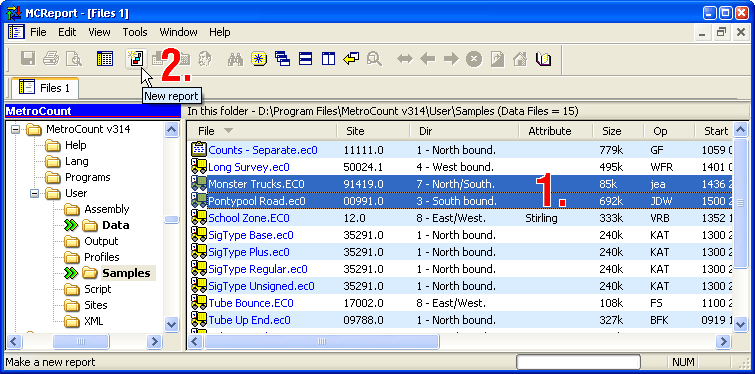Click the New report toolbar icon

(136, 59)
